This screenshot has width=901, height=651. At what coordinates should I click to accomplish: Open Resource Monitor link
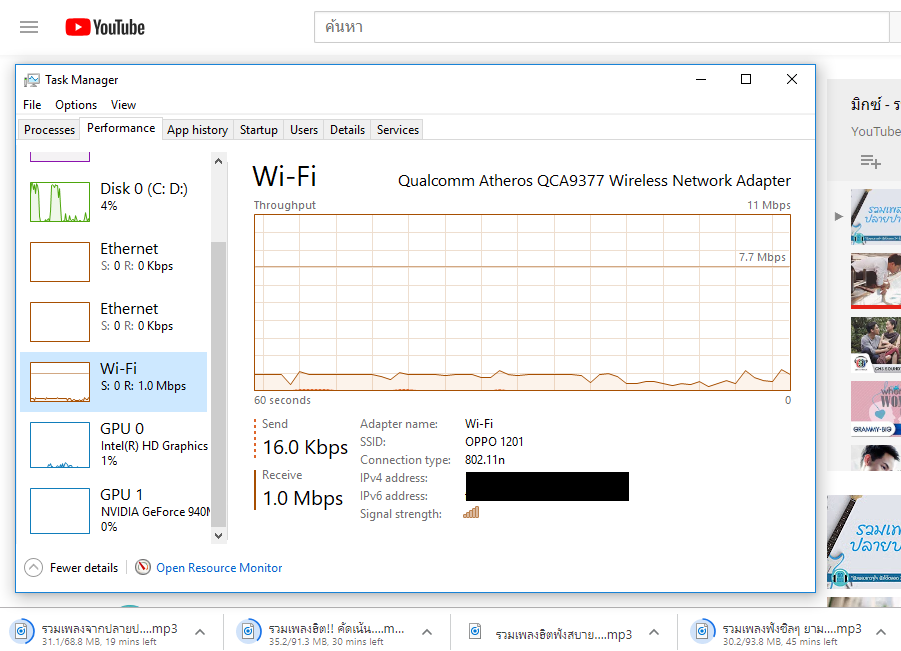(219, 567)
